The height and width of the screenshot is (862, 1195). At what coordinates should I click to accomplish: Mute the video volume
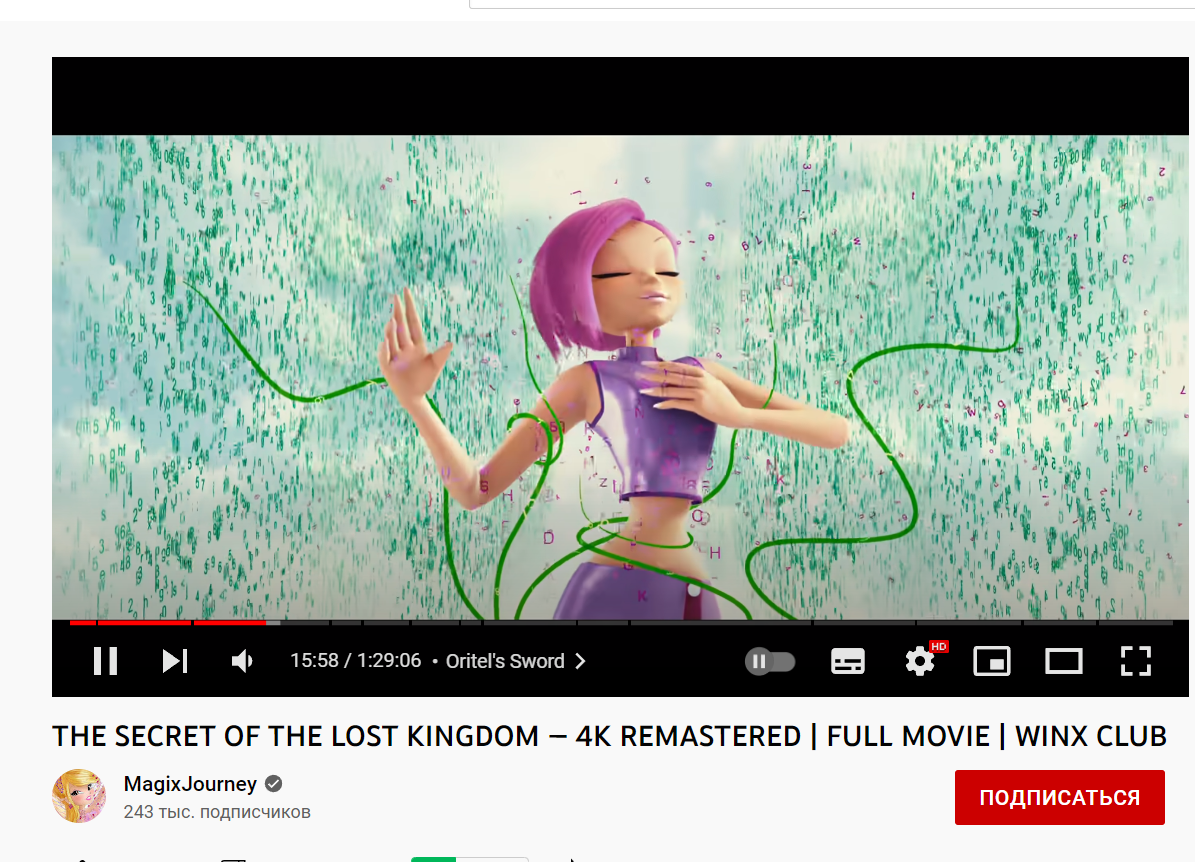242,661
